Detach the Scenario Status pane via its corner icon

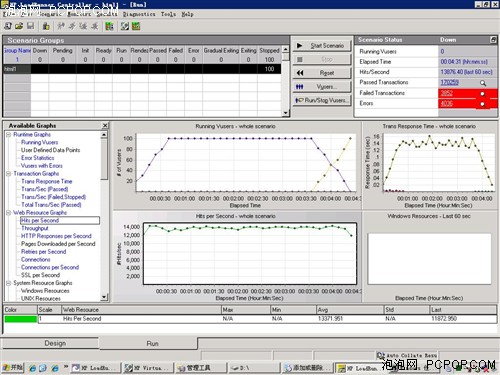(x=493, y=40)
